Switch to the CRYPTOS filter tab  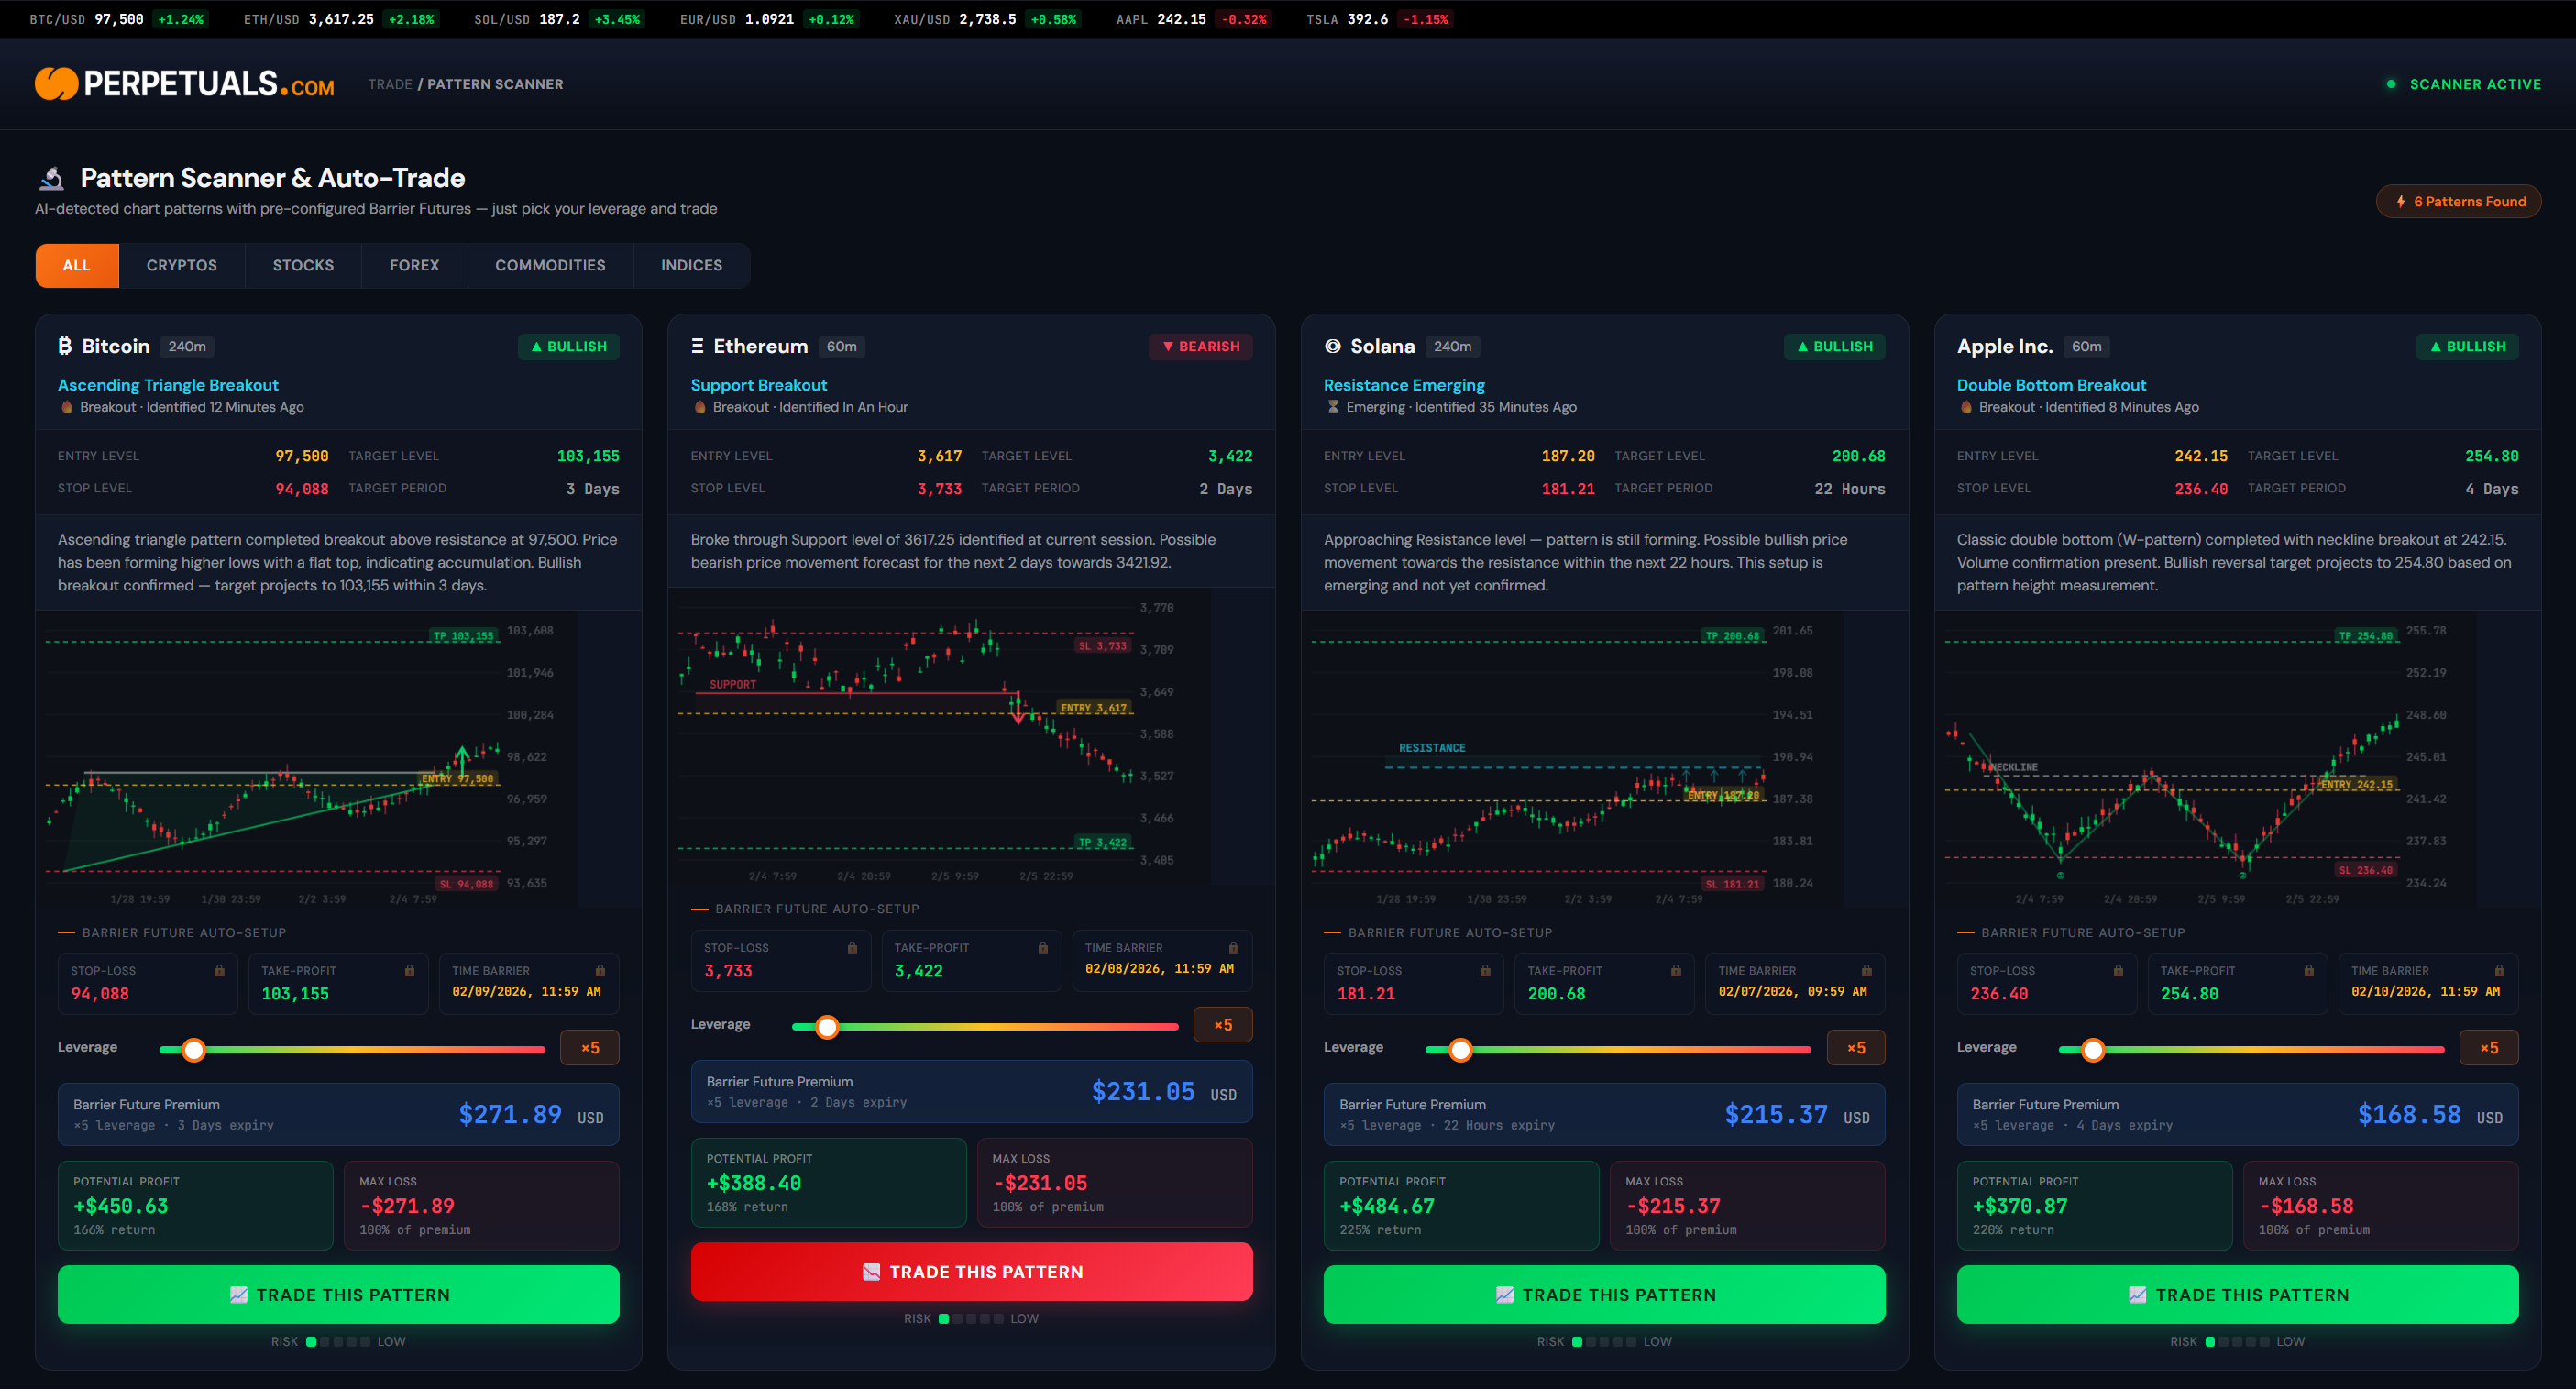(181, 265)
